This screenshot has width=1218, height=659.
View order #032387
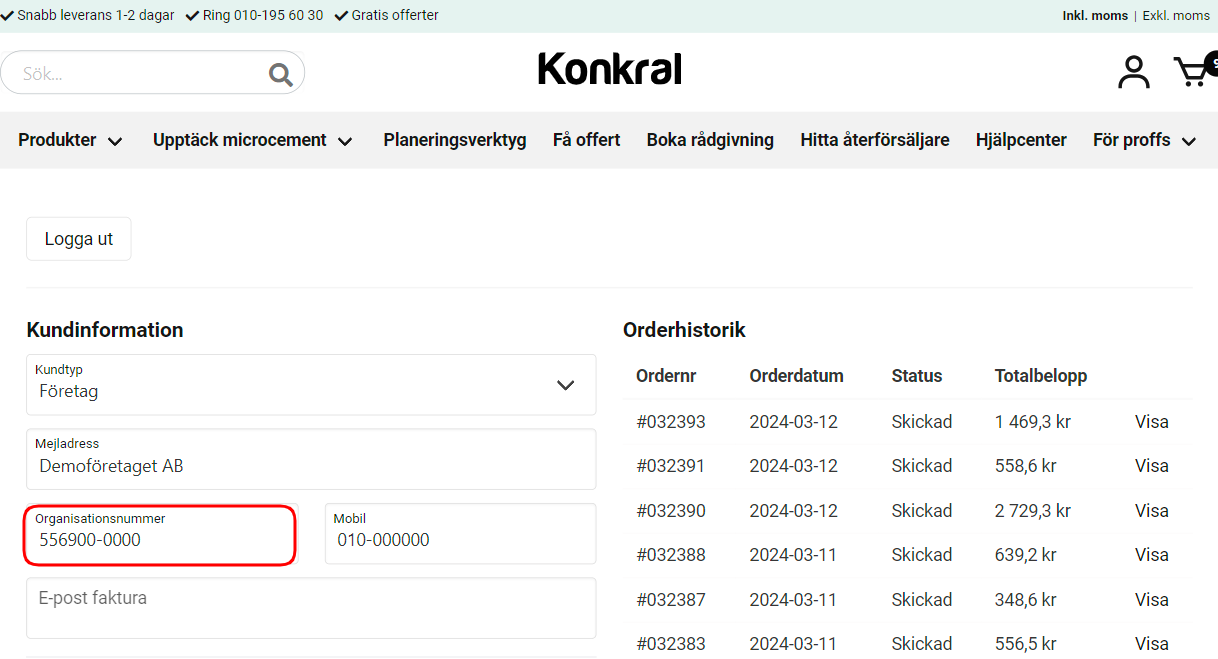coord(1151,600)
